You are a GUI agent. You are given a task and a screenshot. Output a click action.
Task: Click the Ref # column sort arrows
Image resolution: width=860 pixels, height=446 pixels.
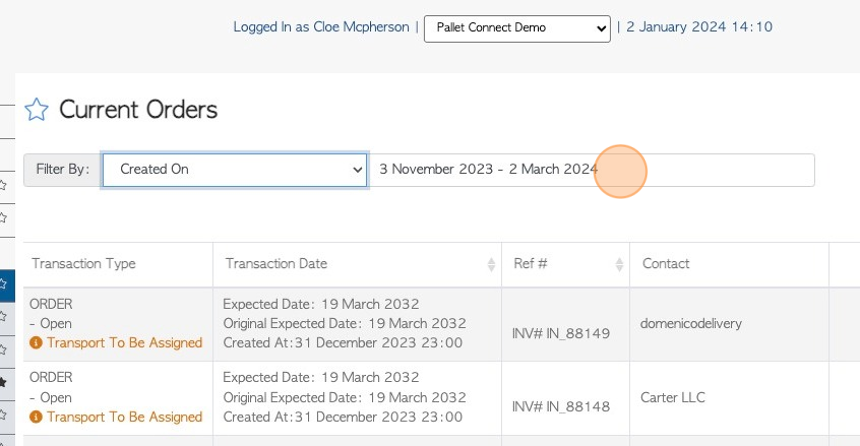tap(619, 264)
